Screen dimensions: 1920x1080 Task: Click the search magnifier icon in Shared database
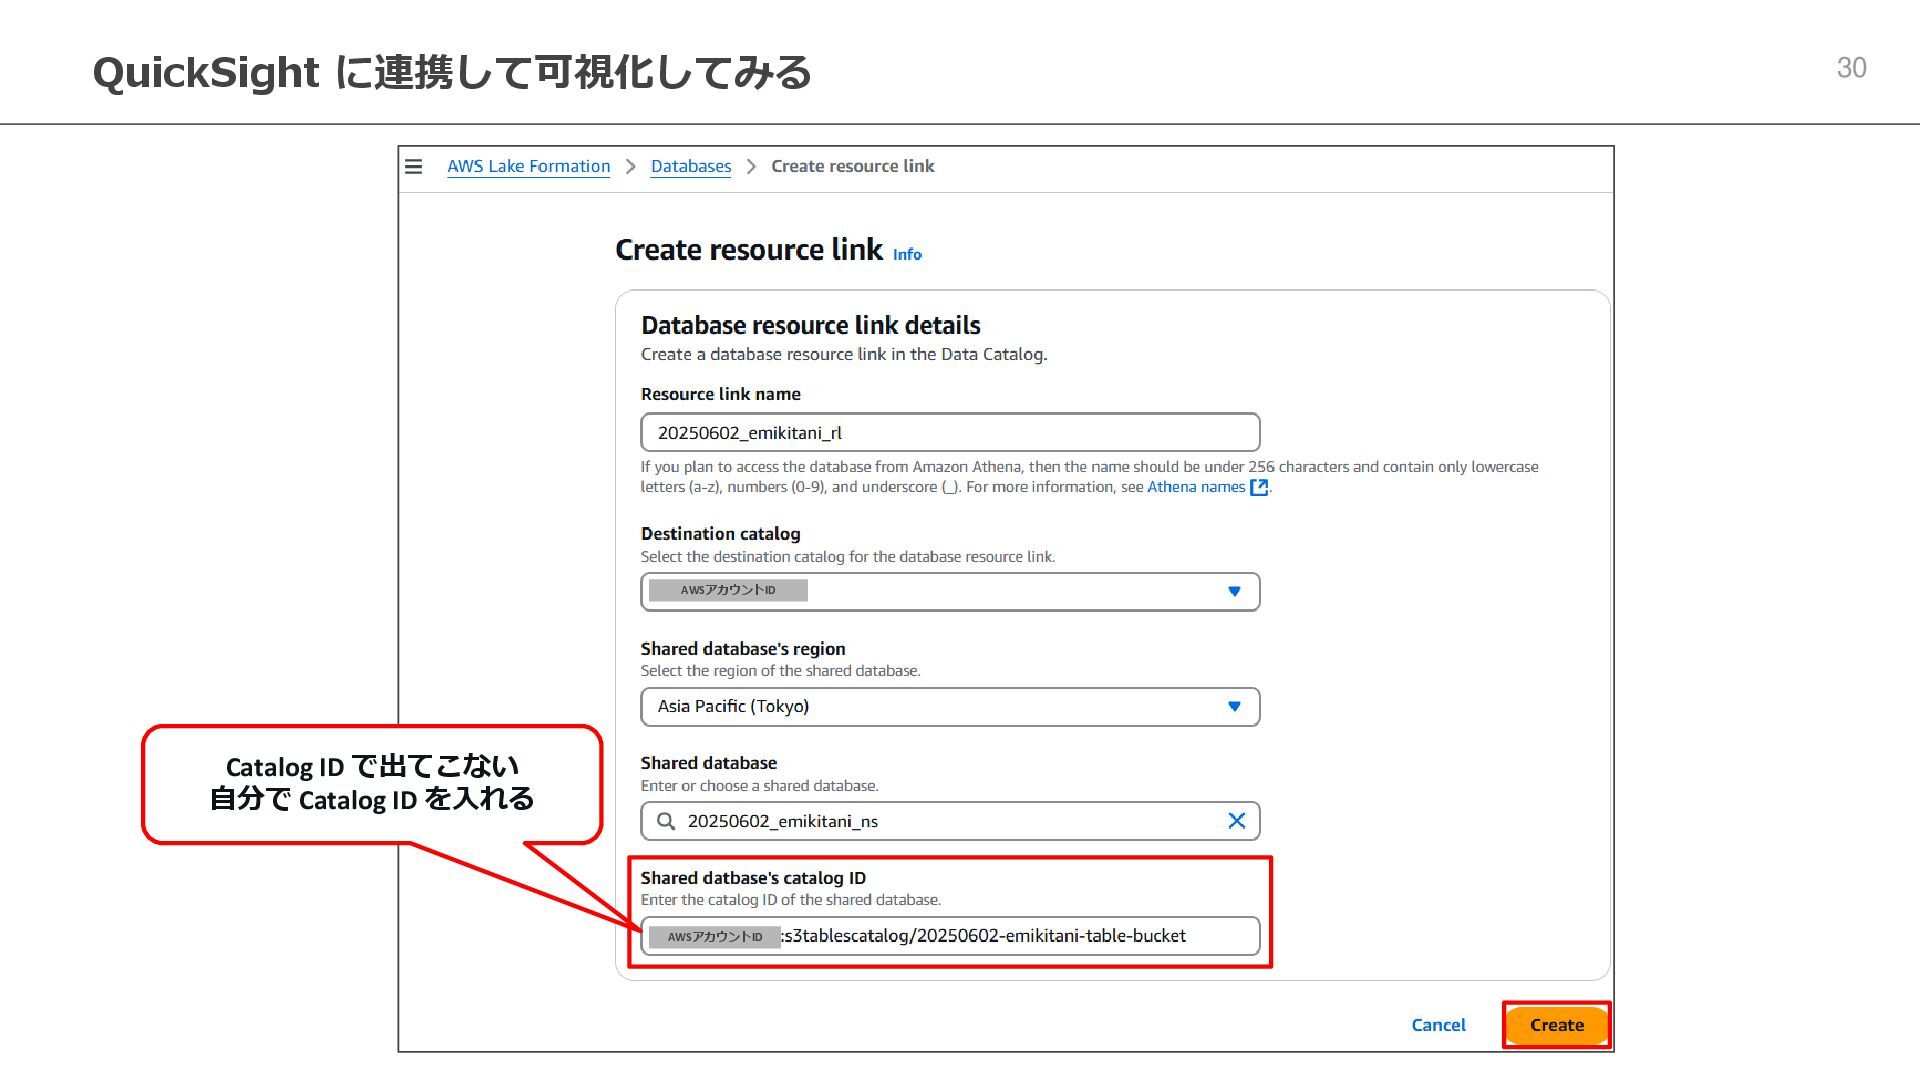point(666,821)
